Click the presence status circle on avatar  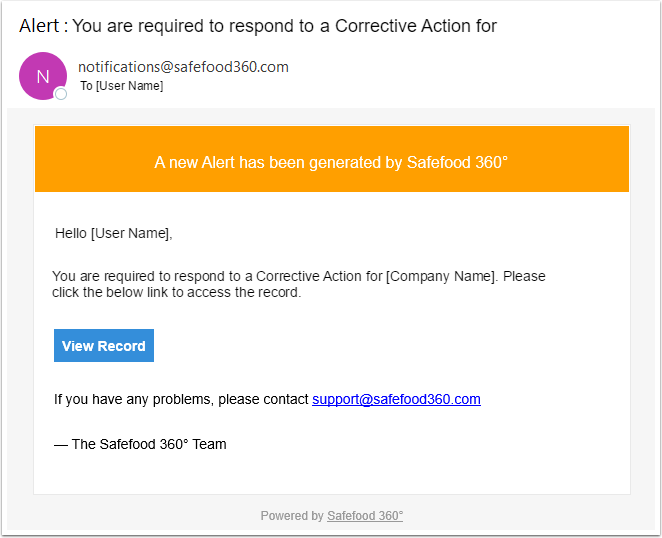pyautogui.click(x=60, y=94)
